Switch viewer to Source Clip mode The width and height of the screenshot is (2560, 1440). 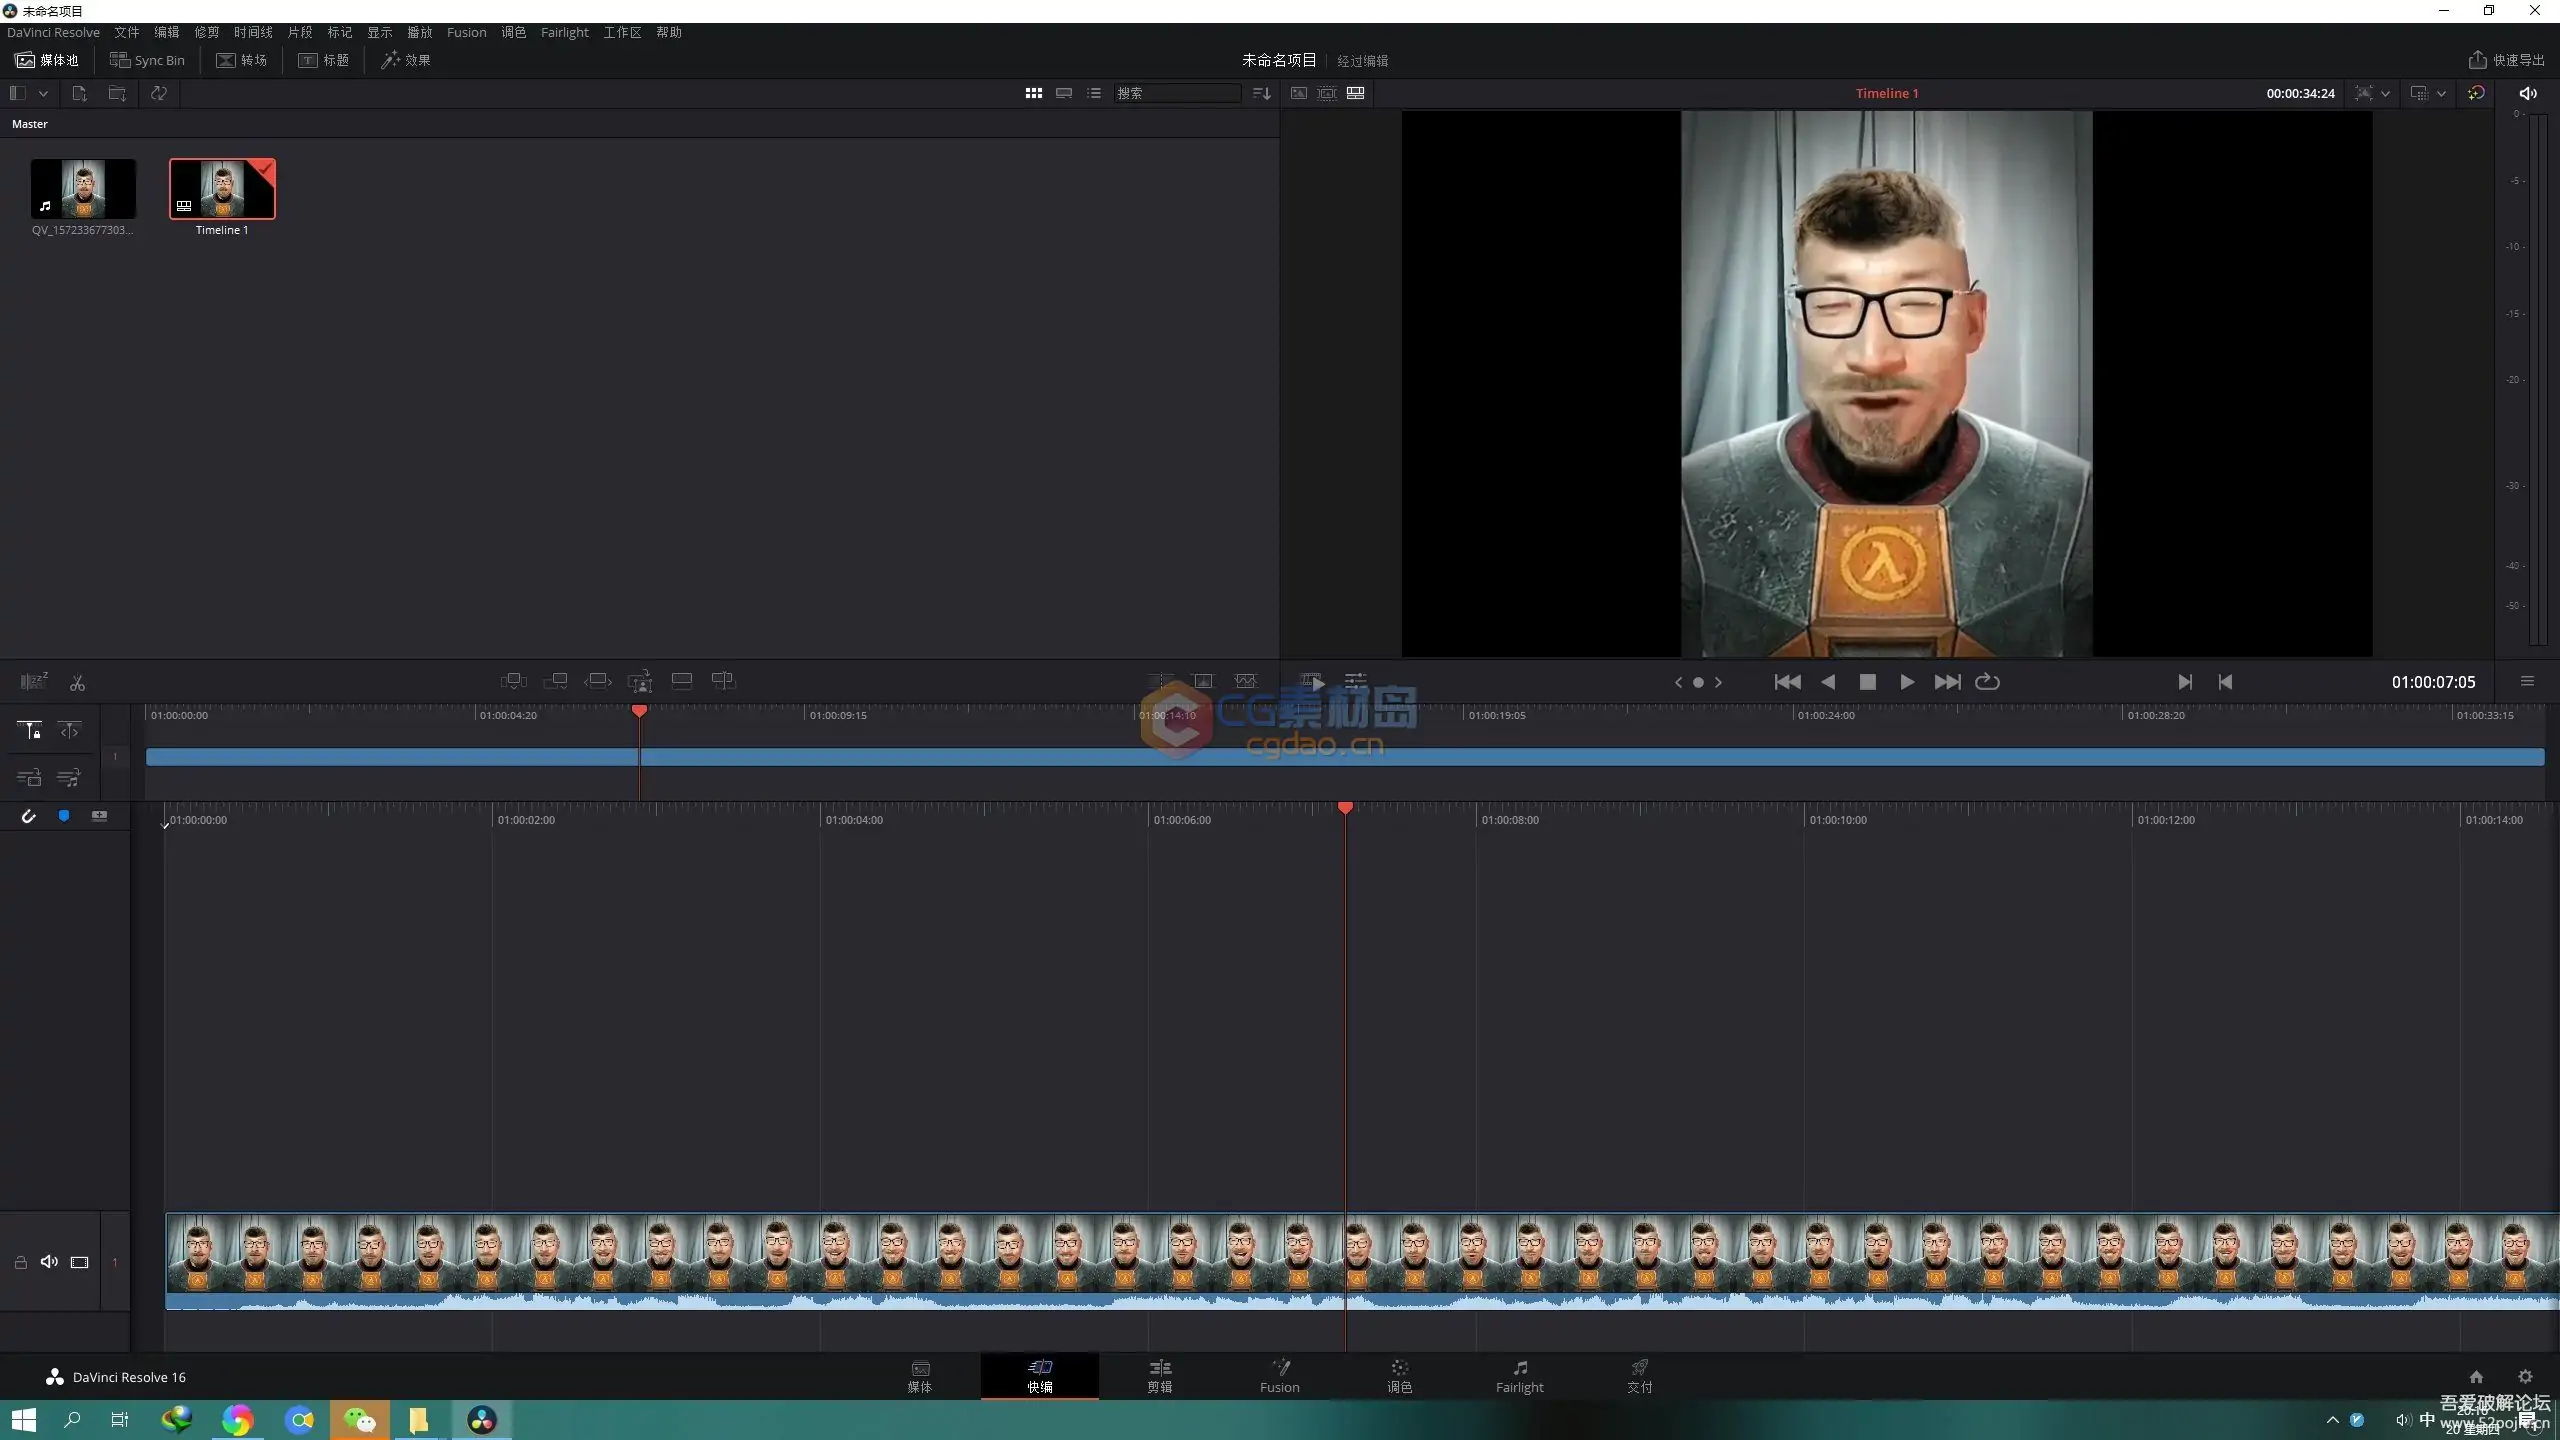[1298, 93]
